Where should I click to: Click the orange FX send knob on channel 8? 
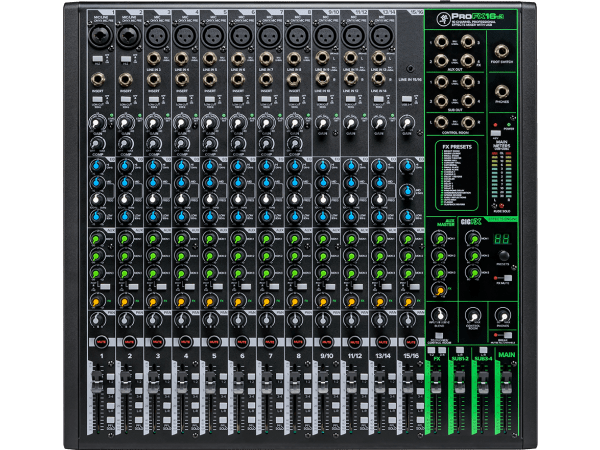pyautogui.click(x=295, y=300)
